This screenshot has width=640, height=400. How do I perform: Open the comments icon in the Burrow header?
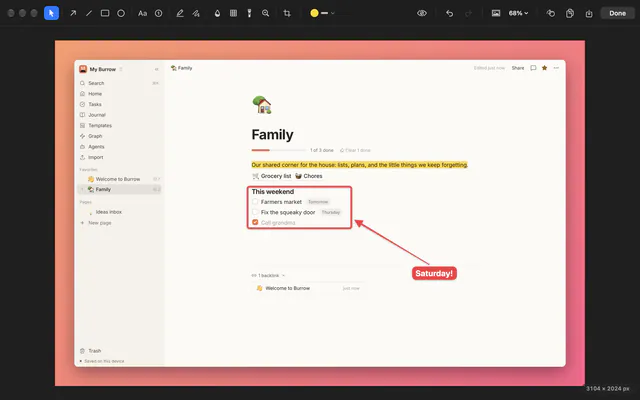click(x=533, y=68)
